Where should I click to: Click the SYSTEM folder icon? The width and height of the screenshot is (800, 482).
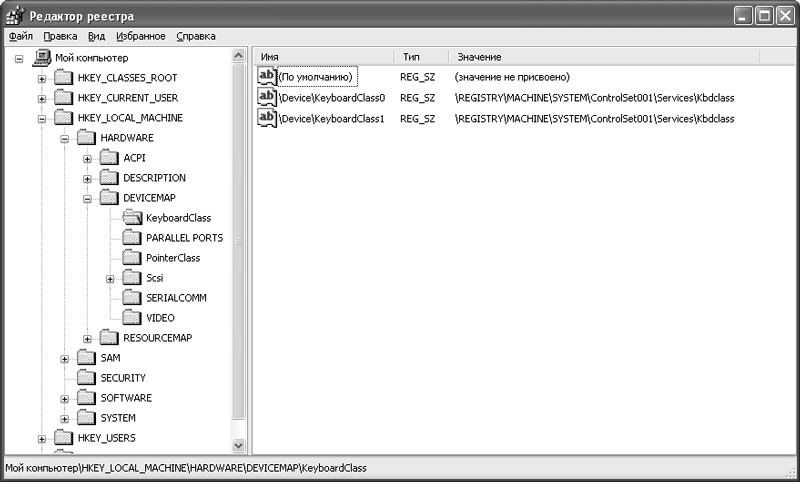86,417
